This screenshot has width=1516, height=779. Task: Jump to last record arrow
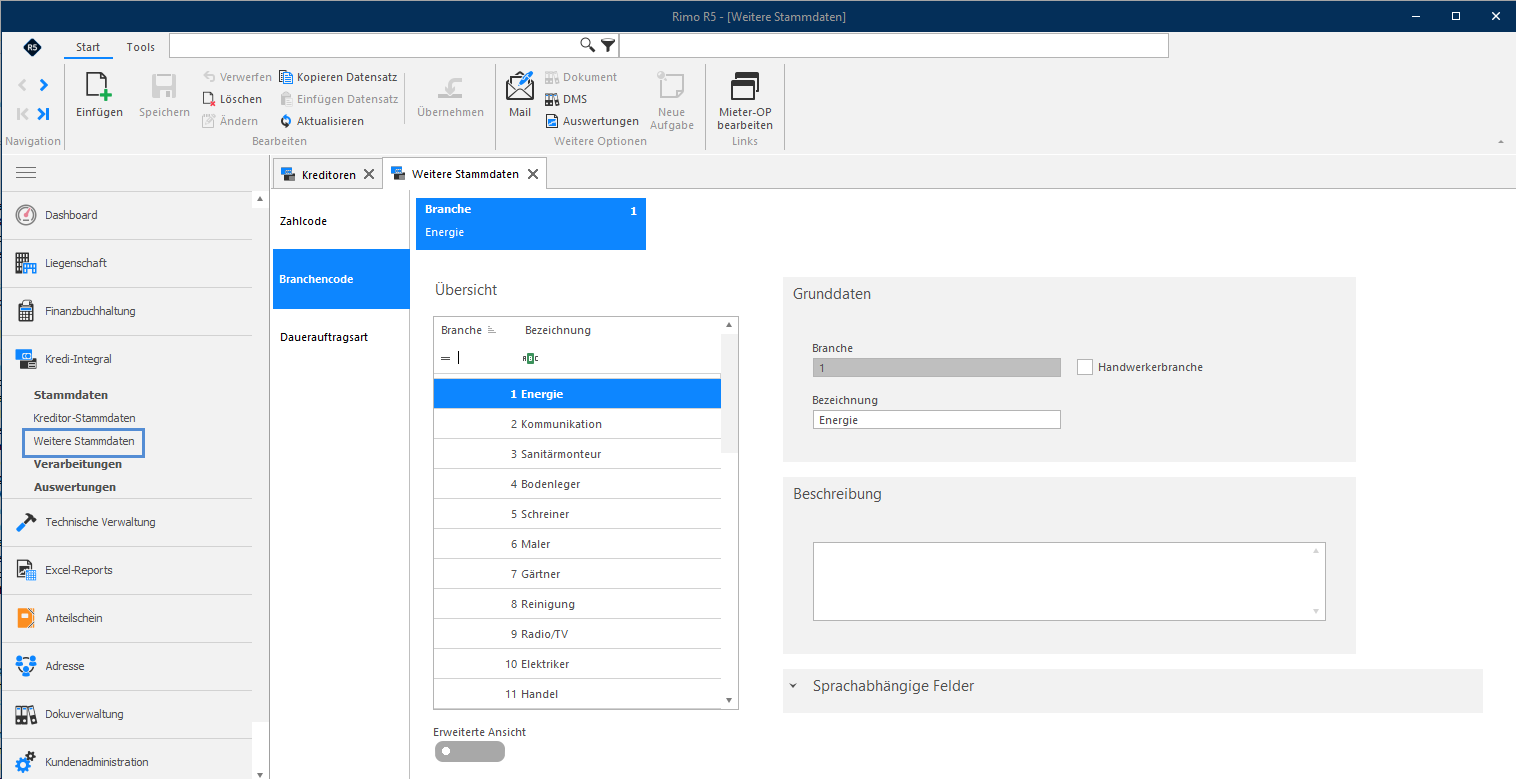(x=43, y=113)
